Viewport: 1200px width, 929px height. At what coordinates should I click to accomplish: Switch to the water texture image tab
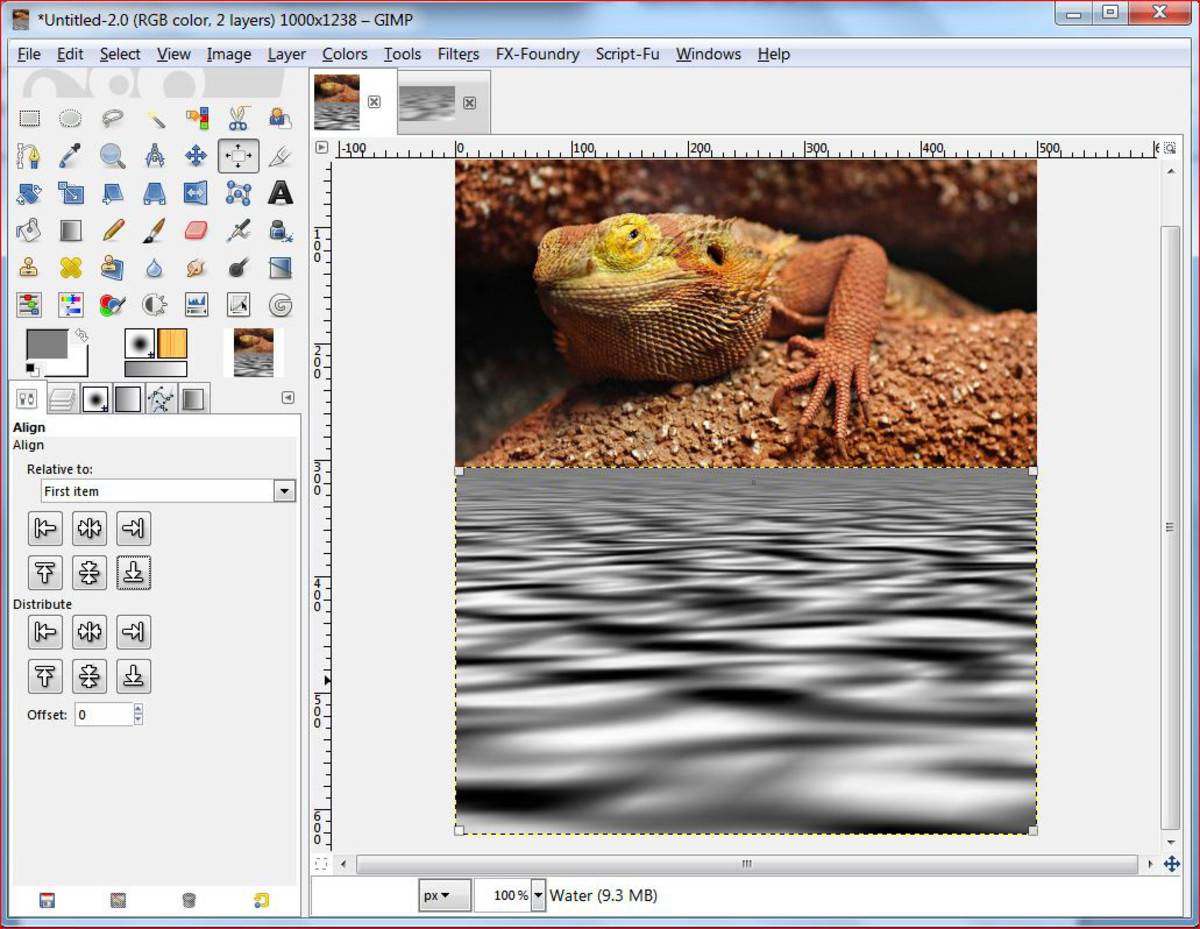click(x=427, y=101)
